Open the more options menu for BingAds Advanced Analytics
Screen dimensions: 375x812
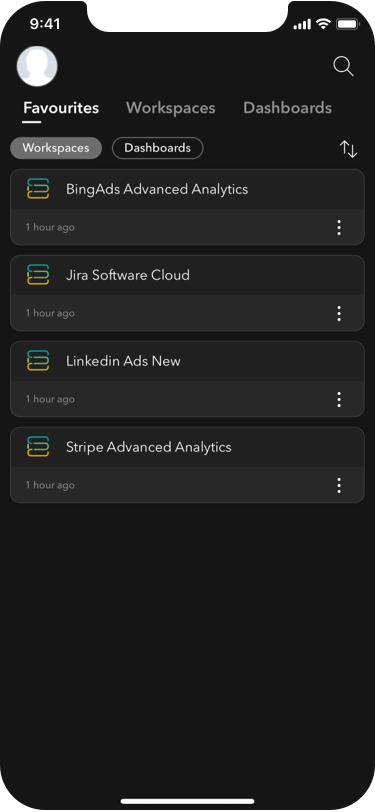pos(339,227)
